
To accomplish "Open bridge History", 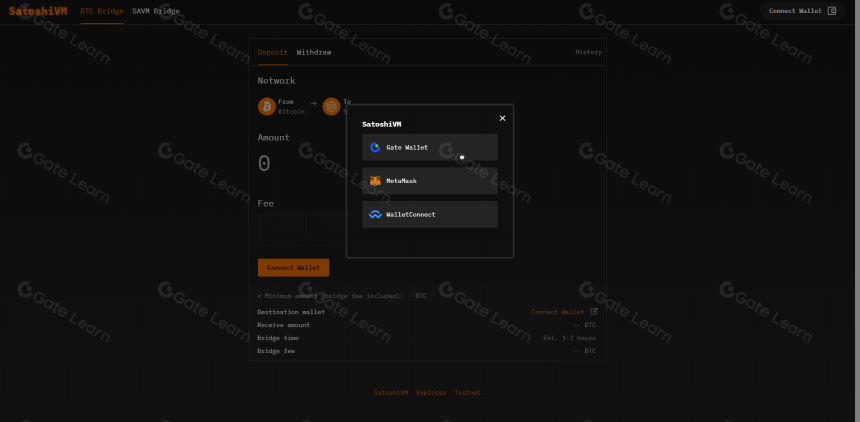I will click(588, 52).
